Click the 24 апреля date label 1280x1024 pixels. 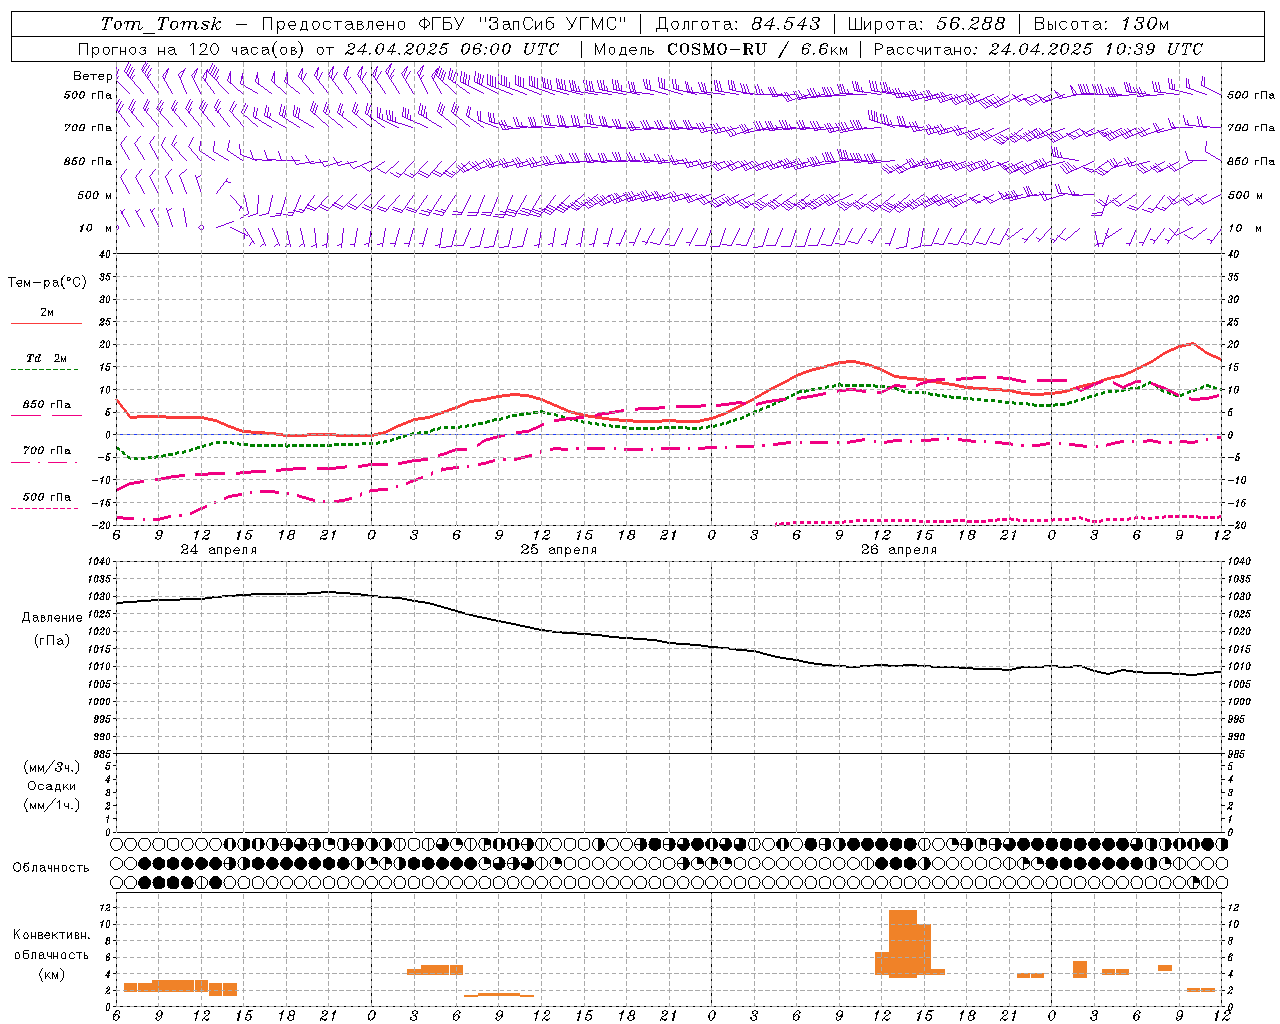218,550
